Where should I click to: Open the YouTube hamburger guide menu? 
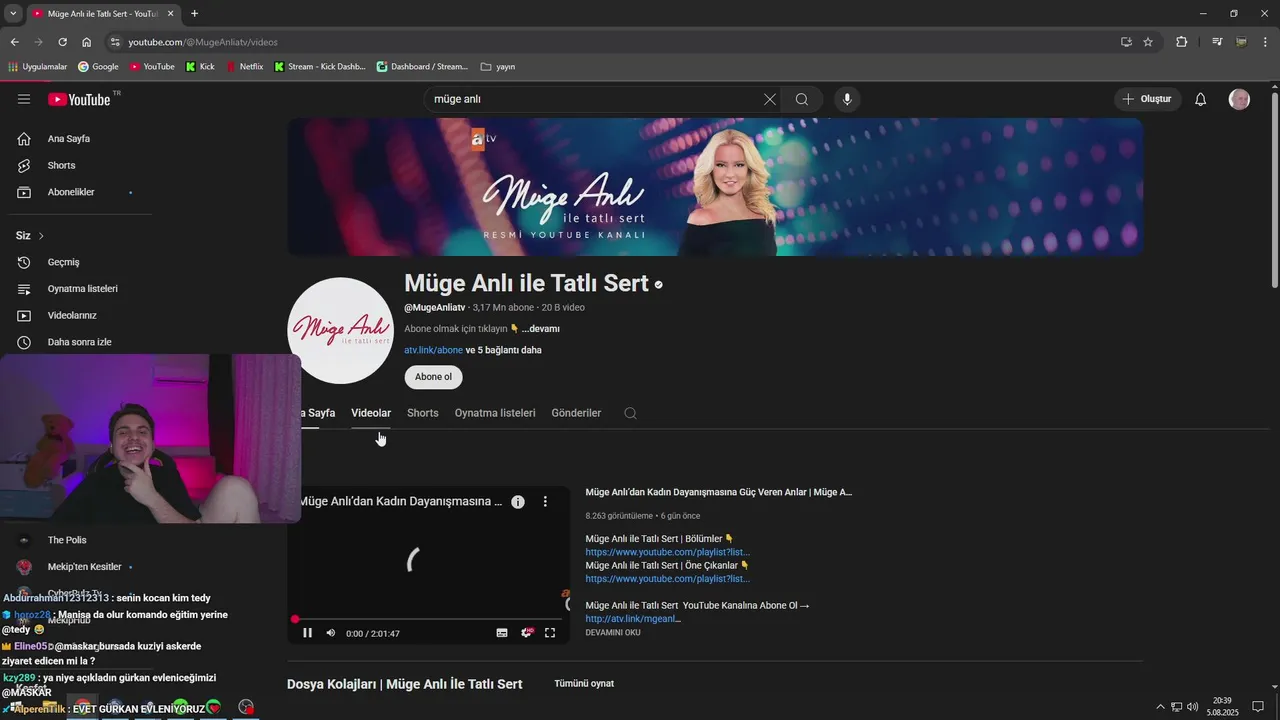click(x=24, y=99)
